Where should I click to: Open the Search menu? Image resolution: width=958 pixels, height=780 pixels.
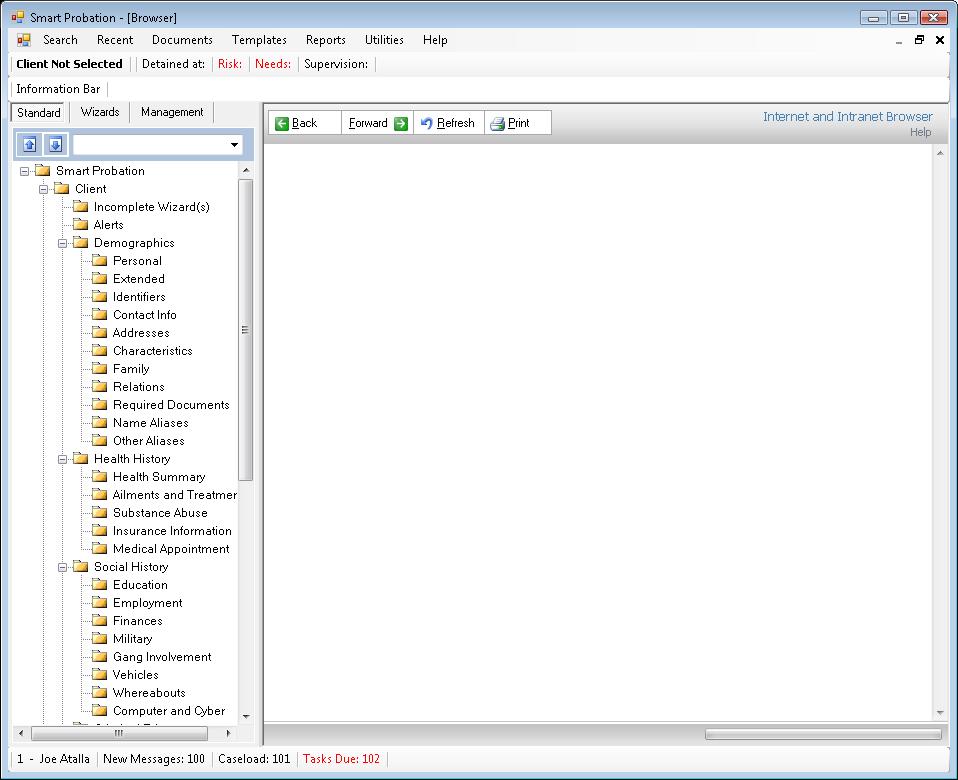60,40
